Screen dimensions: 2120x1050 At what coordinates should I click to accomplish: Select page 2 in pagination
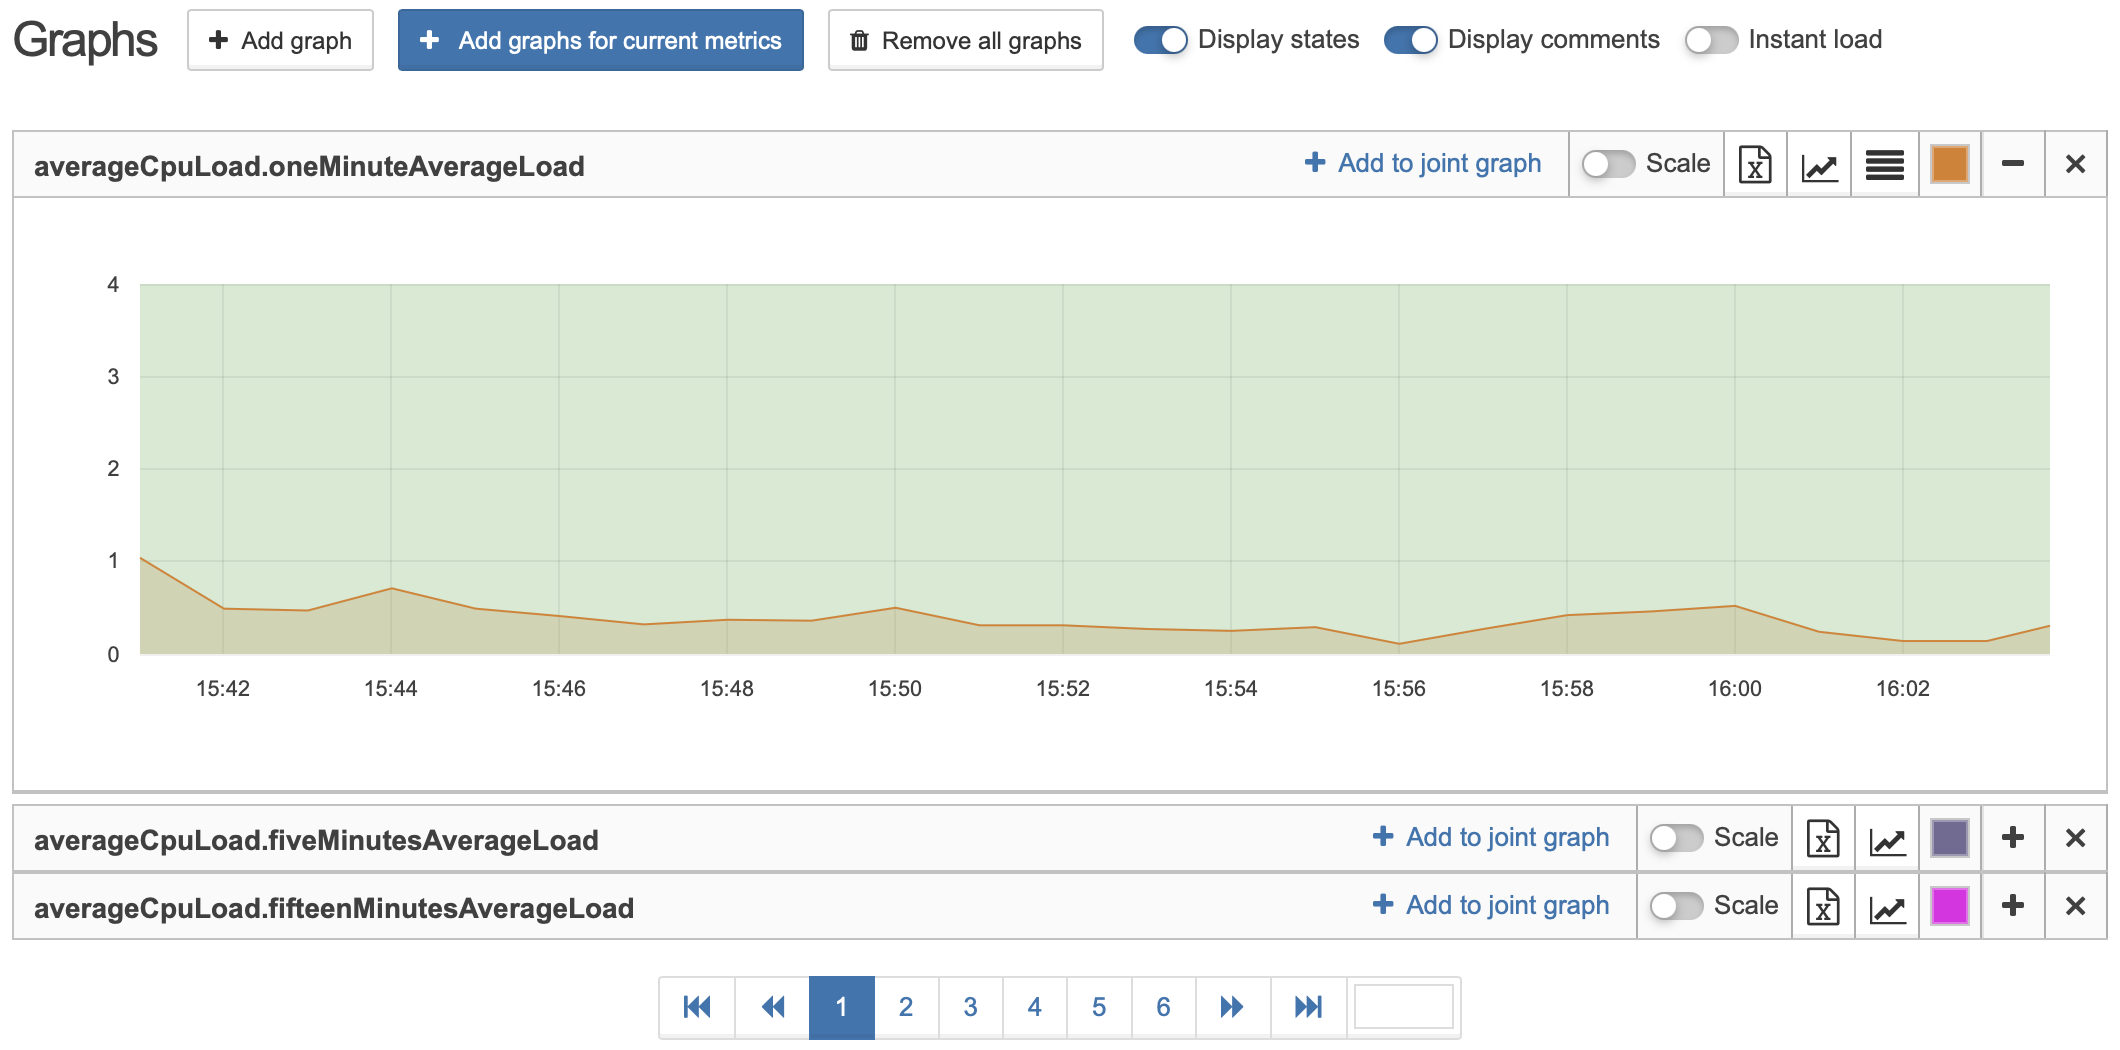(x=906, y=1007)
